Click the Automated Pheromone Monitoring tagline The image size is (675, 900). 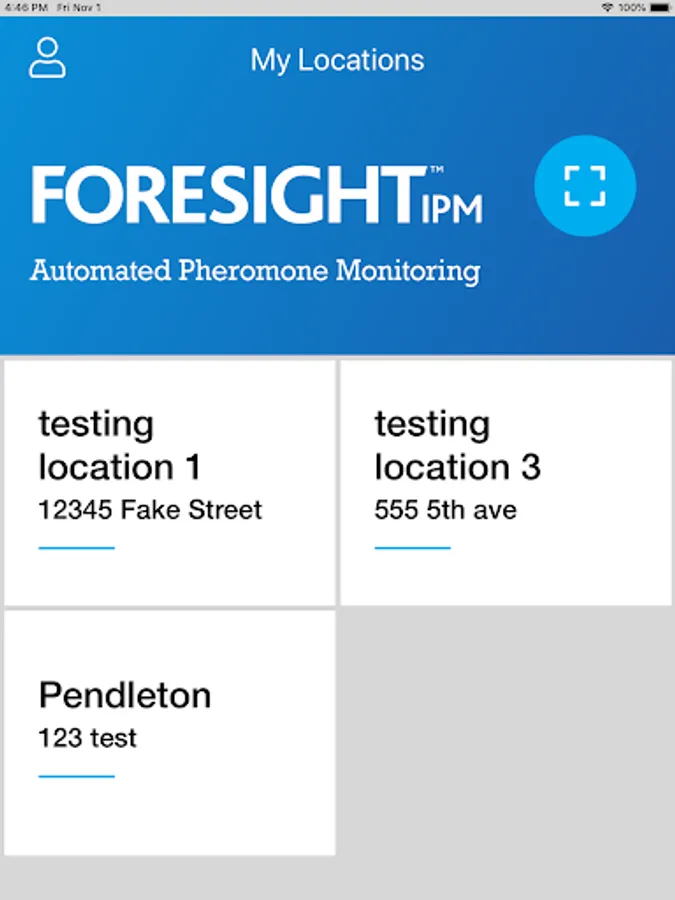click(255, 271)
